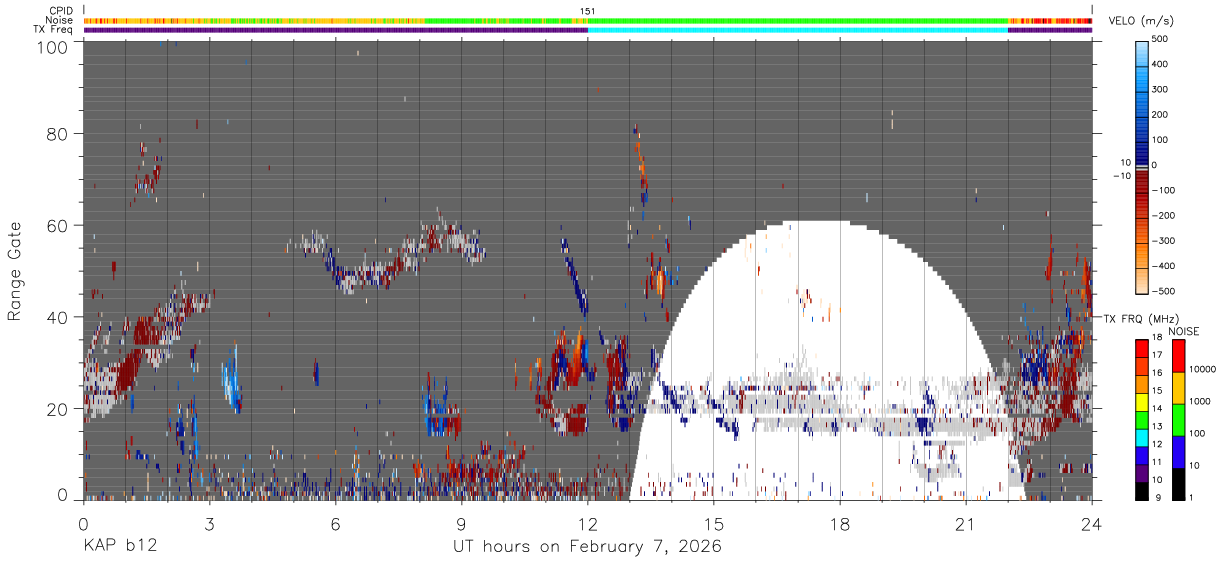Image resolution: width=1228 pixels, height=567 pixels.
Task: Select the cyan segment of TX FRQ colorbar
Action: [x=1142, y=436]
